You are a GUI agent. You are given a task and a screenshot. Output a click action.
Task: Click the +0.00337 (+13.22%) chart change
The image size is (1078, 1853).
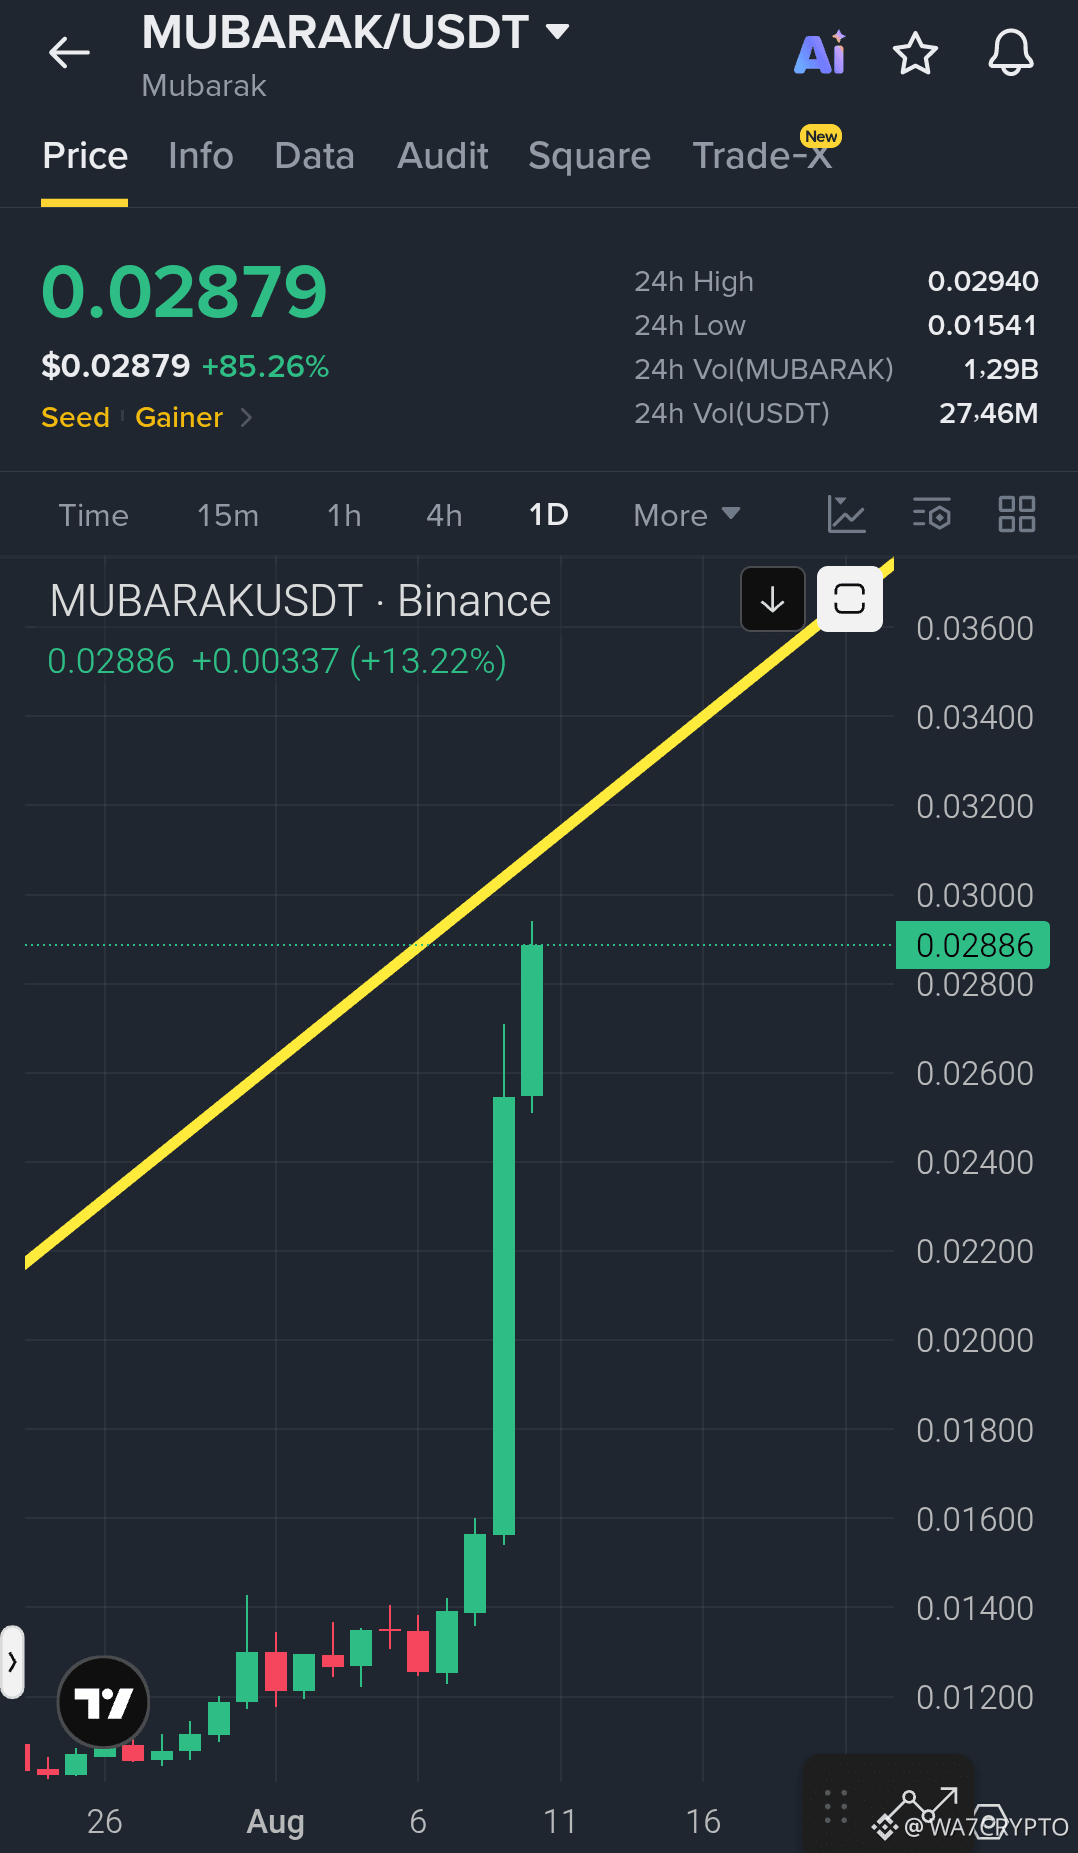349,661
